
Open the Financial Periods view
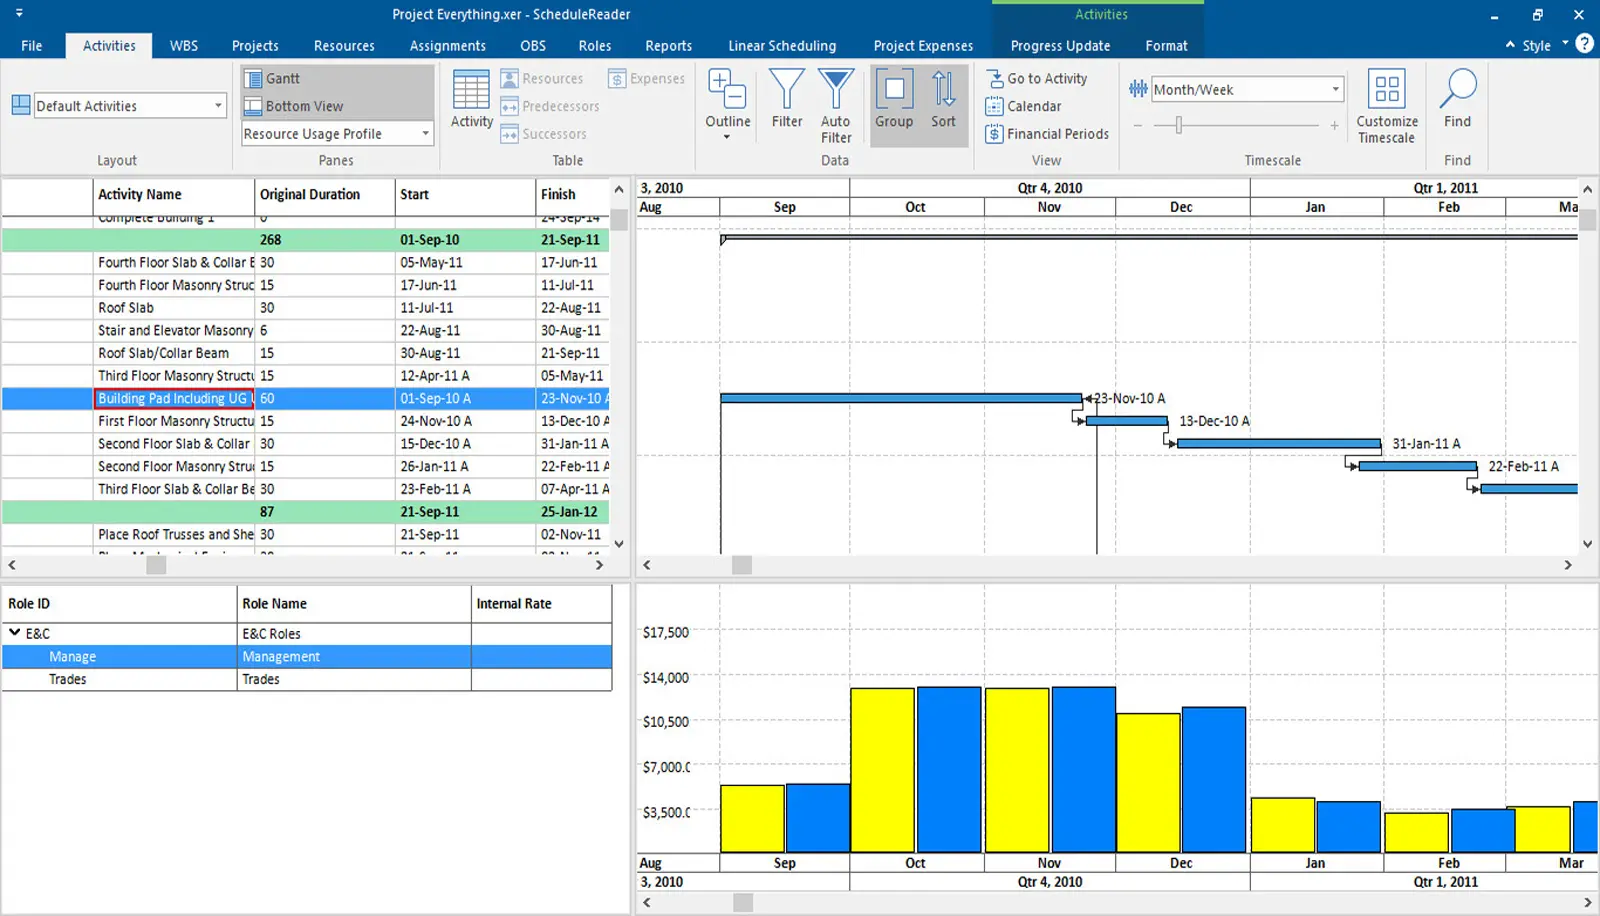[x=1046, y=134]
